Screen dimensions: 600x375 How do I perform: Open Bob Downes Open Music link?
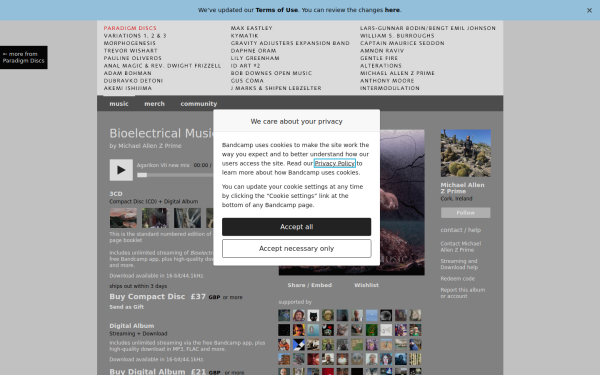[x=271, y=73]
